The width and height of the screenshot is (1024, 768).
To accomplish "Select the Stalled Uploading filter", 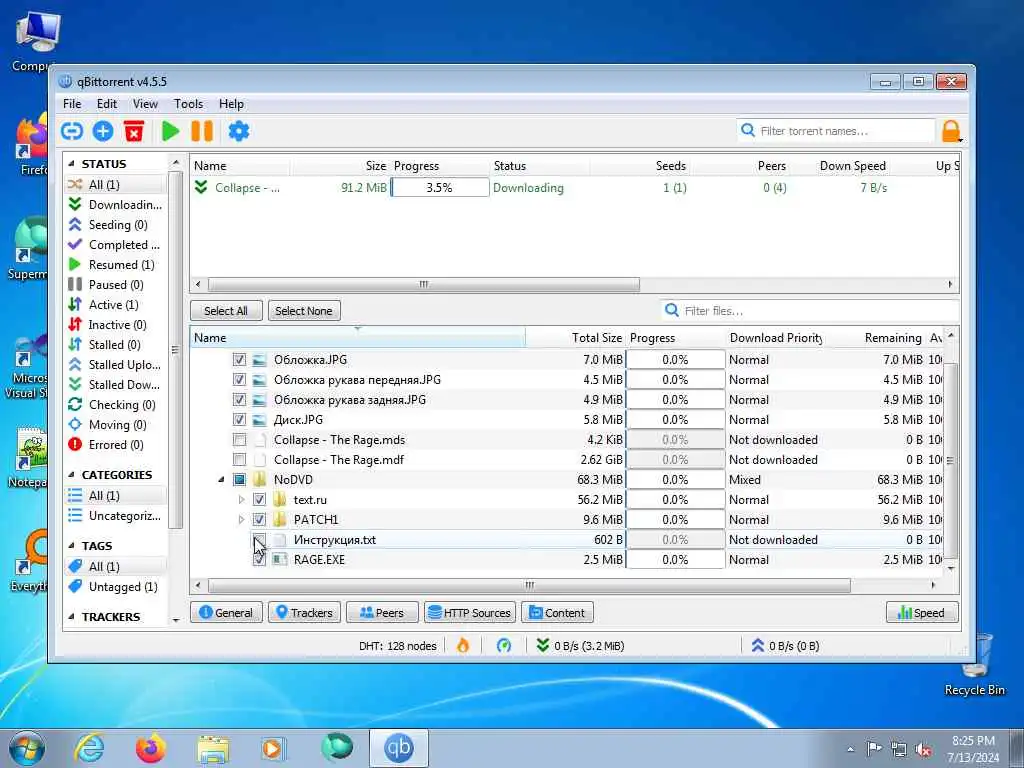I will click(x=115, y=364).
